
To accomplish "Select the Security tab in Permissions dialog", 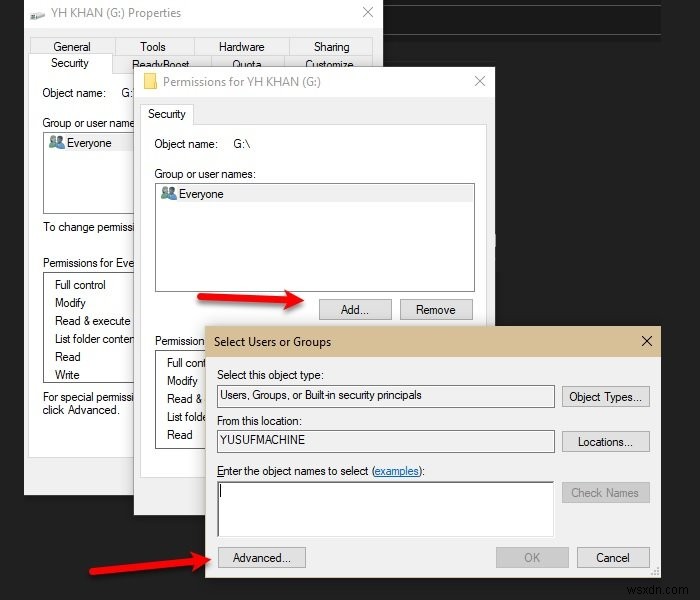I will coord(167,114).
